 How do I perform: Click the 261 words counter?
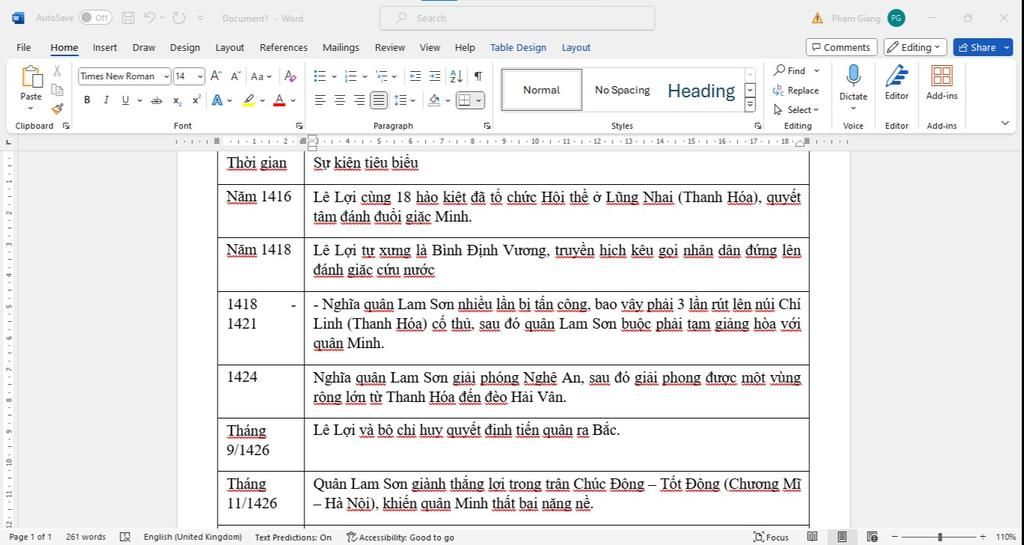[86, 537]
